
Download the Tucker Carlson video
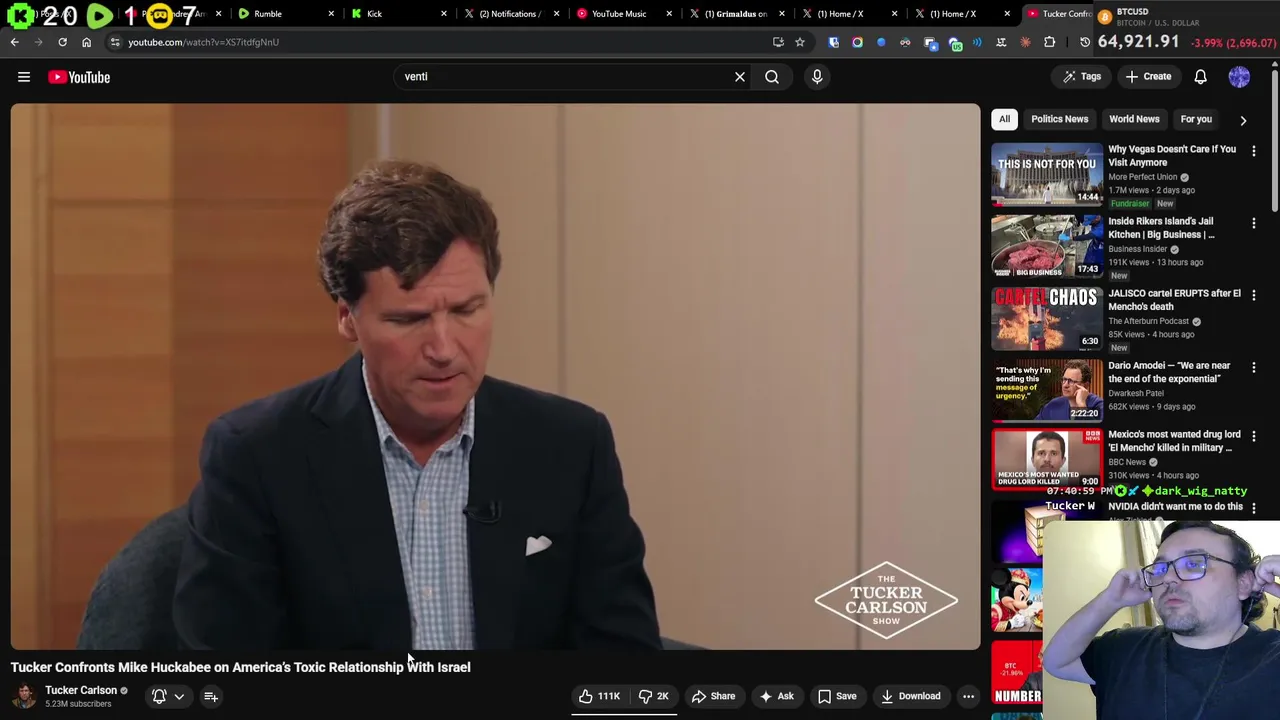click(x=910, y=696)
